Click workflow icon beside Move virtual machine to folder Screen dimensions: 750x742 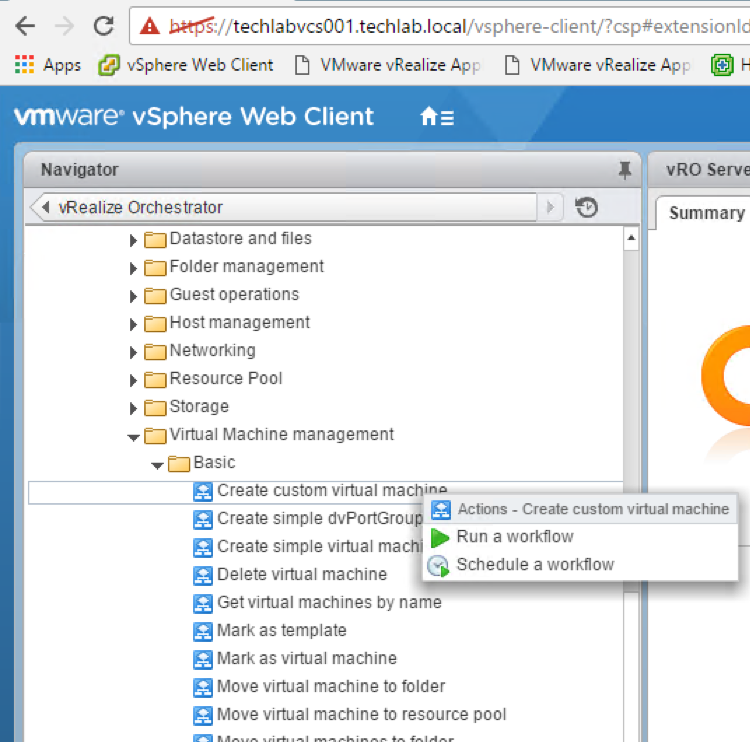tap(203, 687)
